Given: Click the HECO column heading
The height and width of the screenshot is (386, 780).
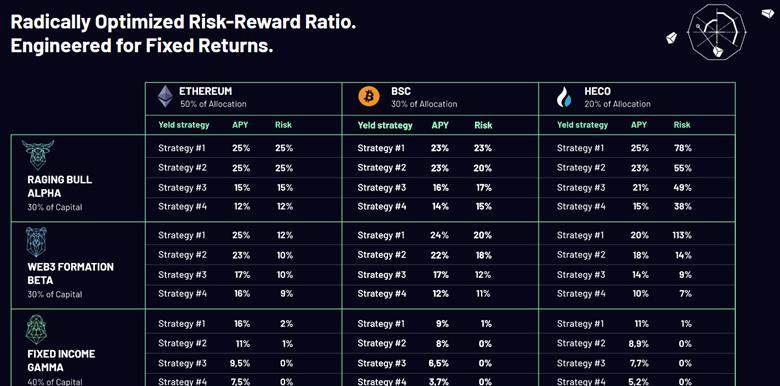Looking at the screenshot, I should pyautogui.click(x=597, y=92).
